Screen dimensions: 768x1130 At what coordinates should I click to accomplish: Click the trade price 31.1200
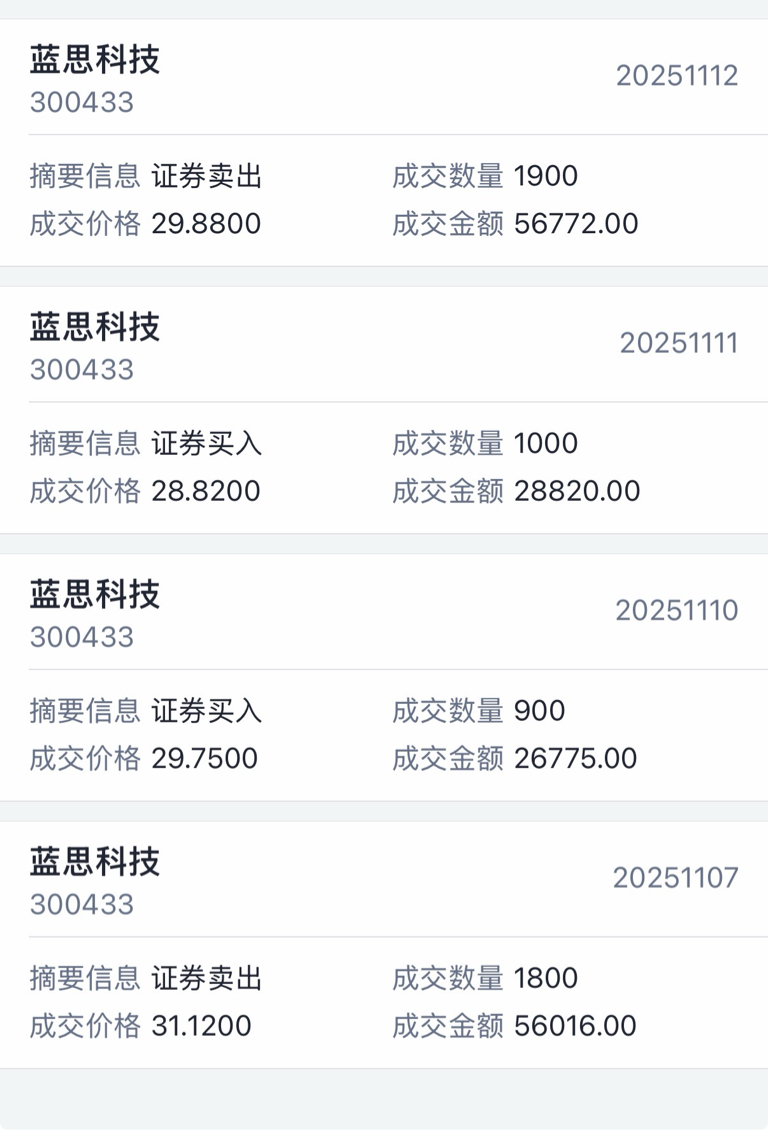(x=201, y=1026)
